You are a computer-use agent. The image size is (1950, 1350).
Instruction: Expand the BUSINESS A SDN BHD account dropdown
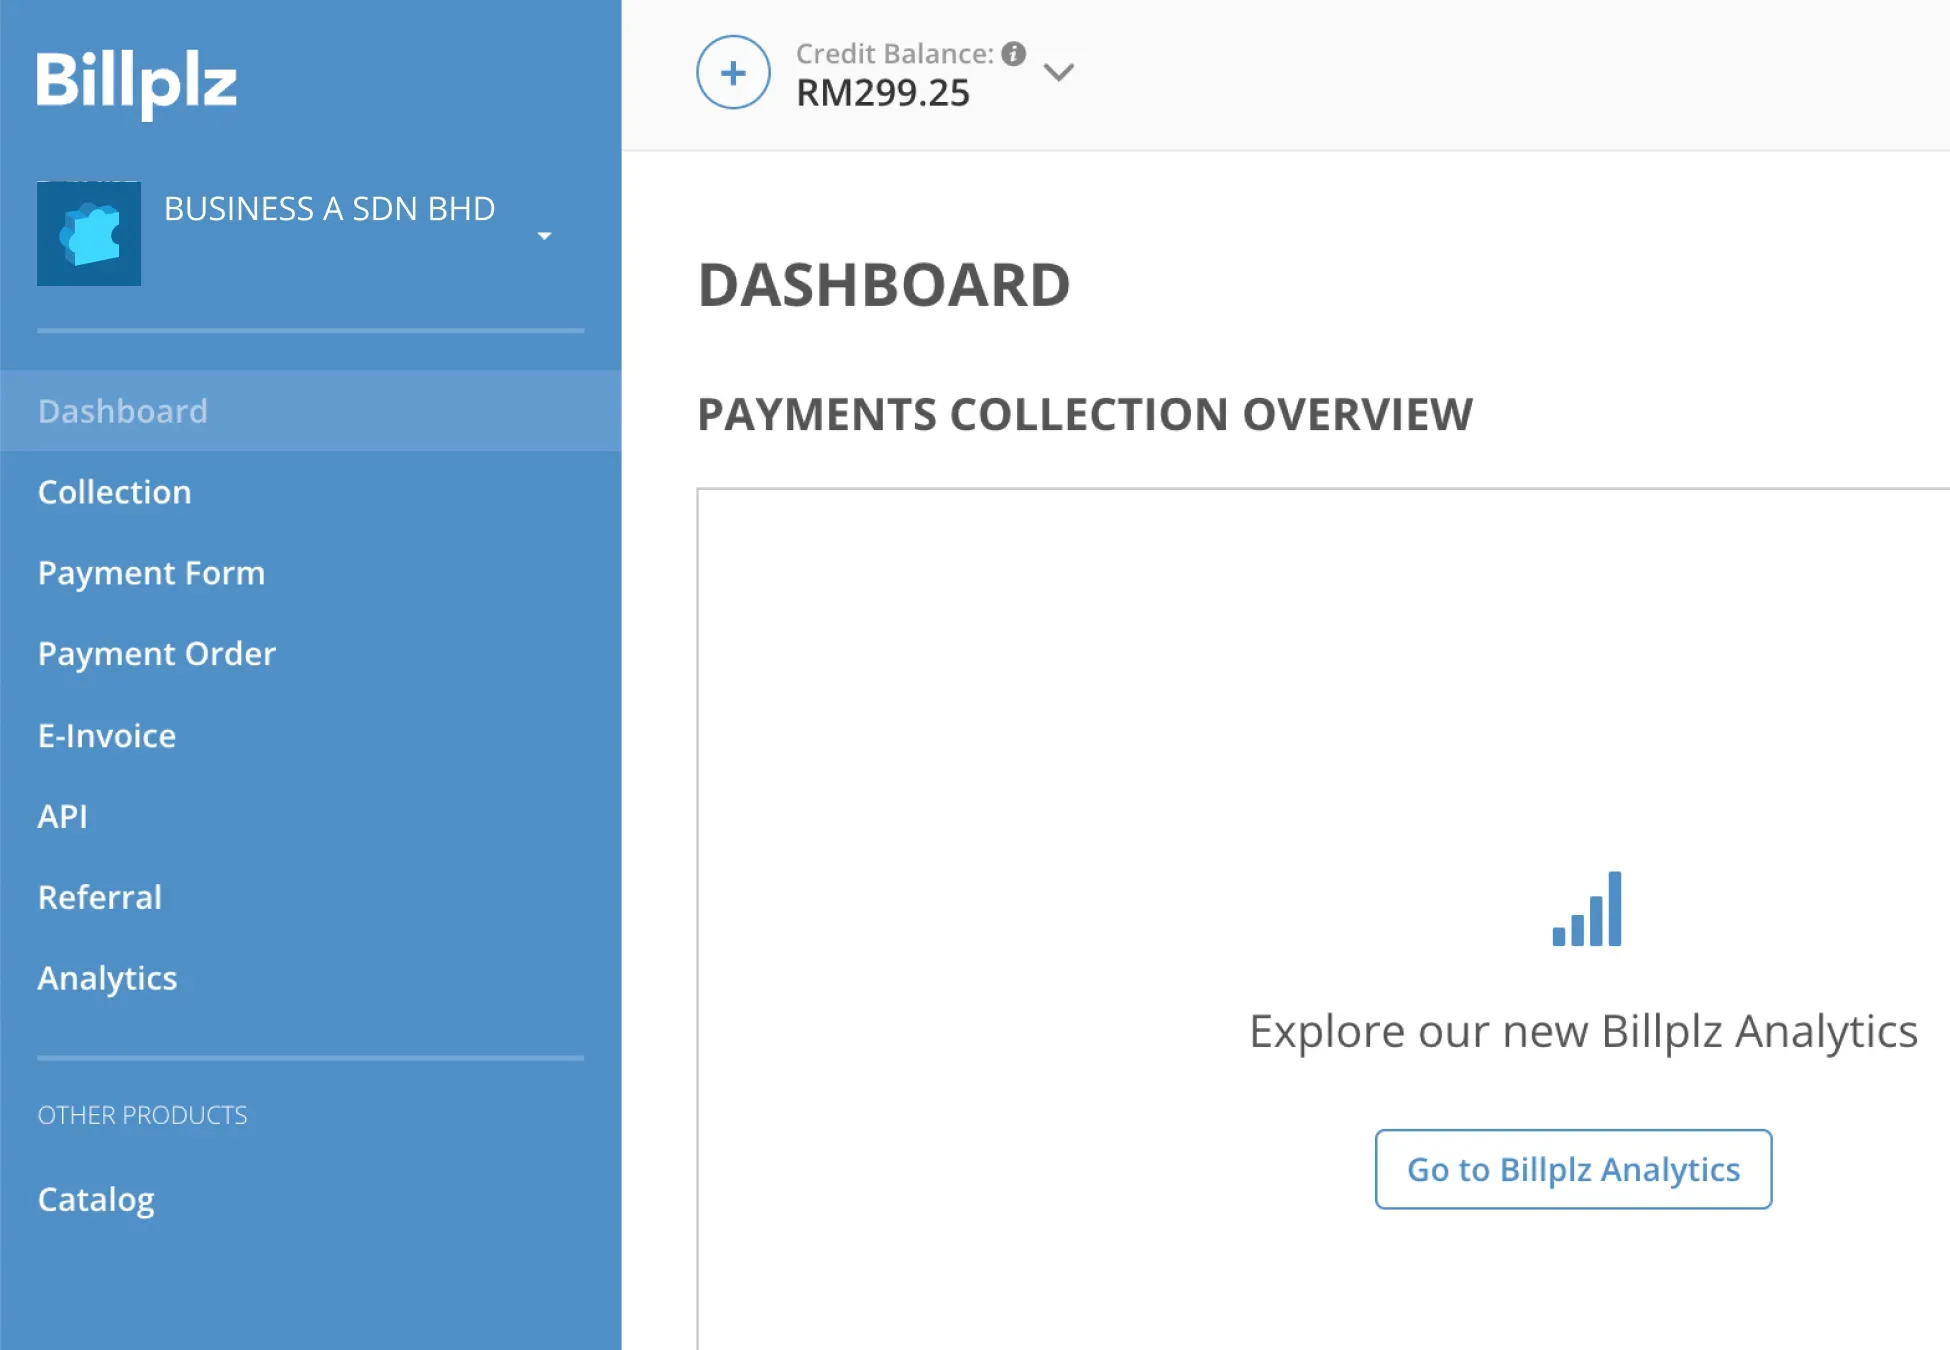point(544,236)
